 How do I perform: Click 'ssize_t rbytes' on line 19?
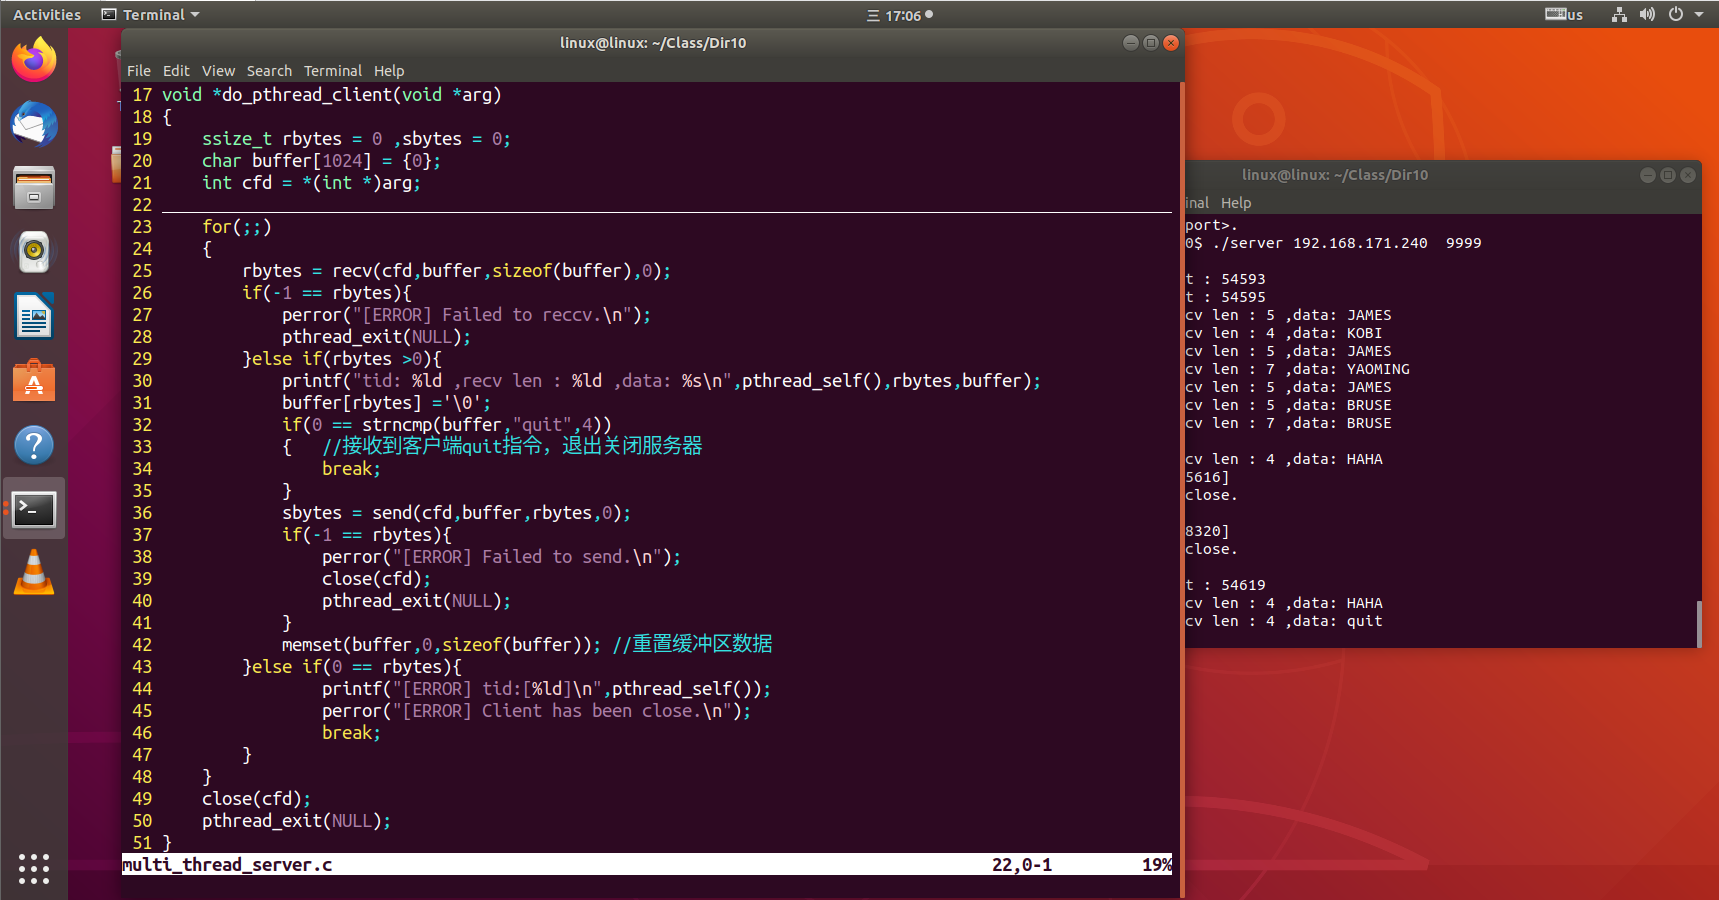click(x=272, y=139)
